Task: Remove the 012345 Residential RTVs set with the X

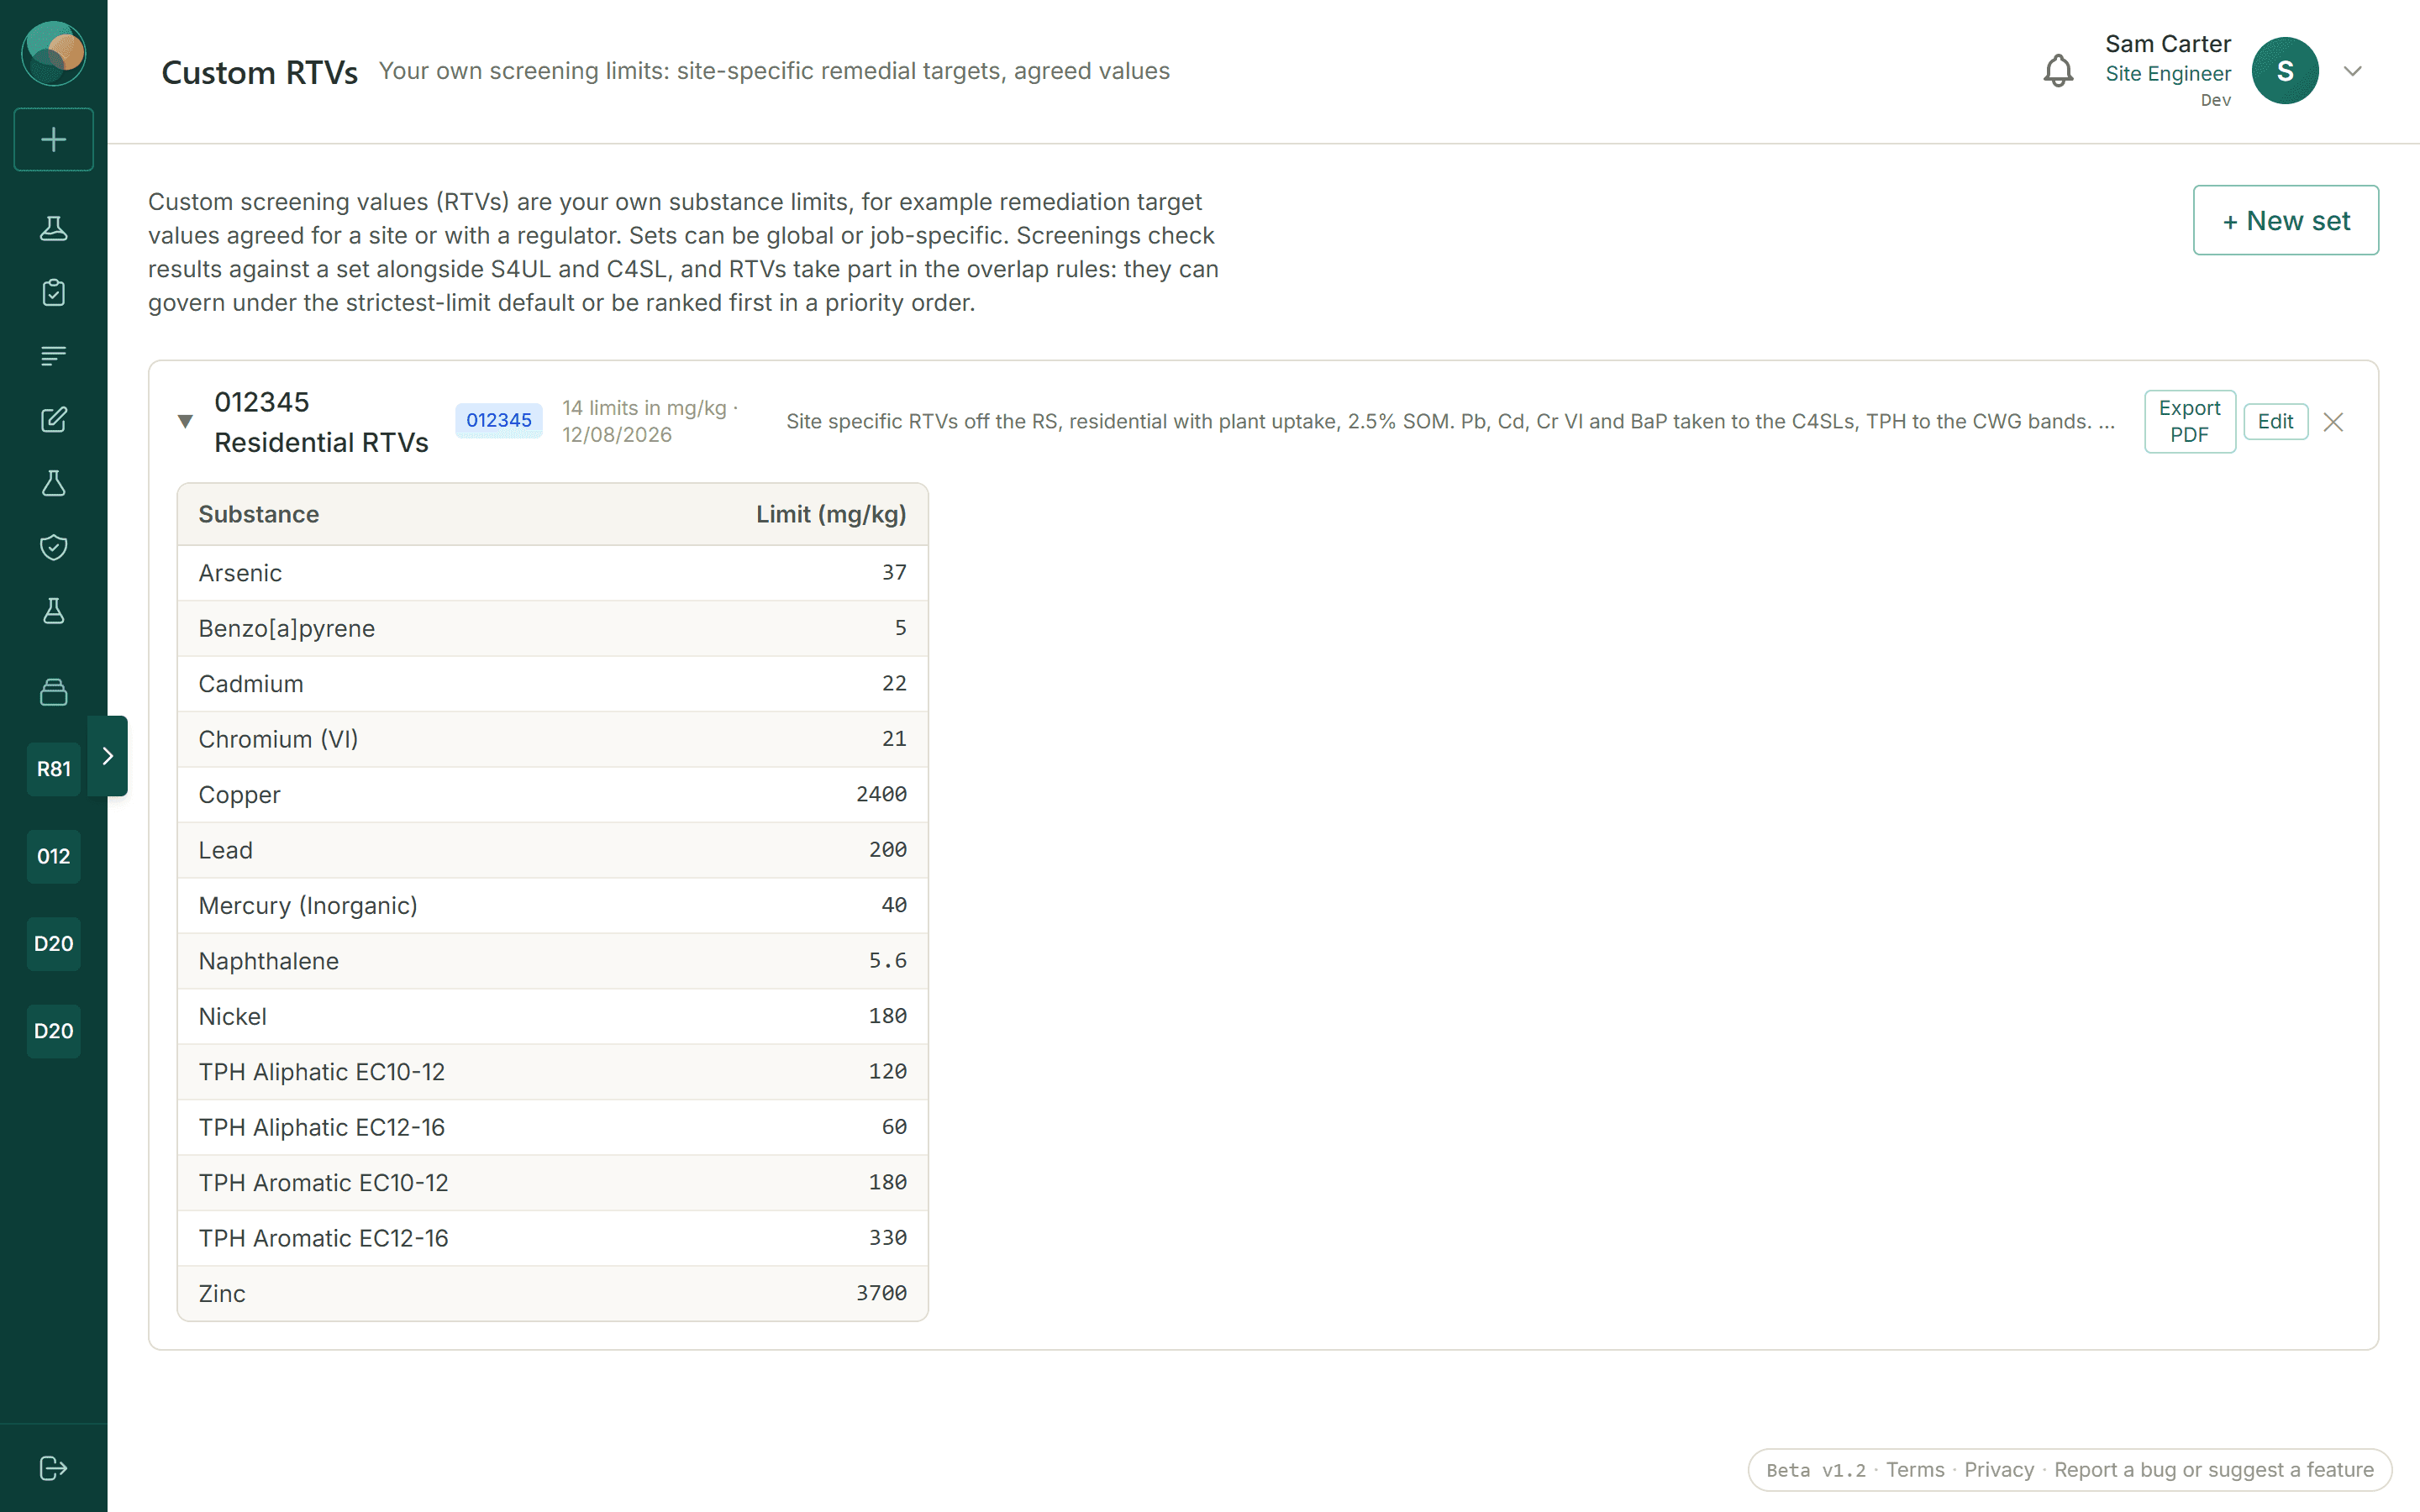Action: (x=2333, y=422)
